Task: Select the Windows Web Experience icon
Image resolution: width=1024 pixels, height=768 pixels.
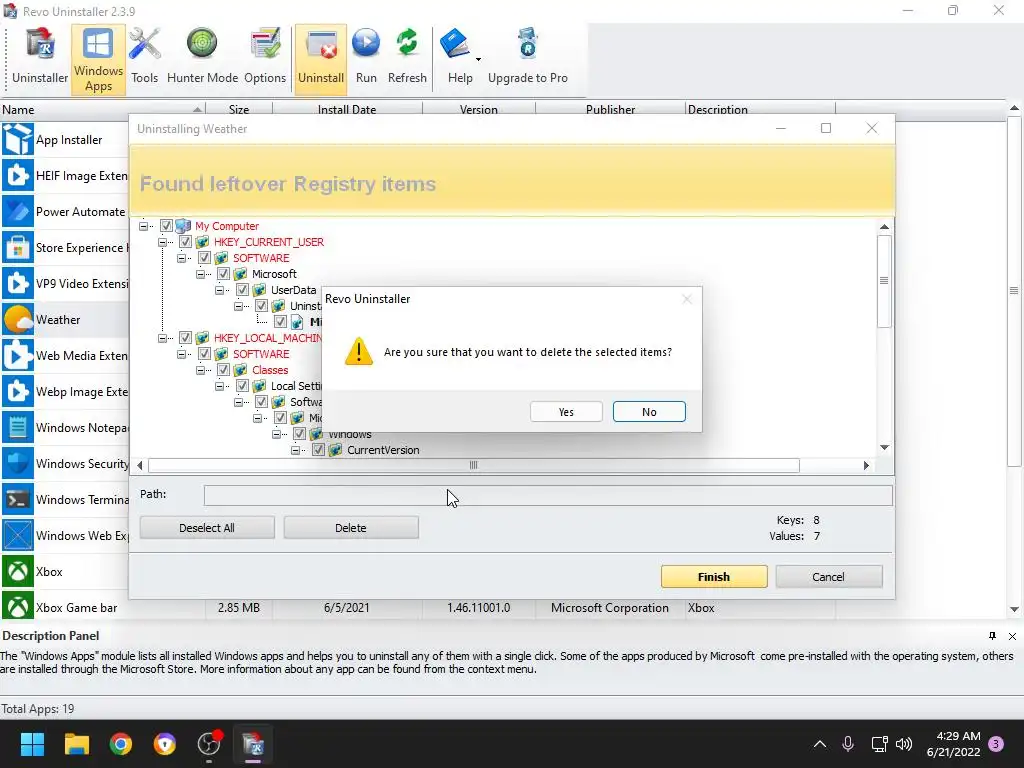Action: pyautogui.click(x=18, y=535)
